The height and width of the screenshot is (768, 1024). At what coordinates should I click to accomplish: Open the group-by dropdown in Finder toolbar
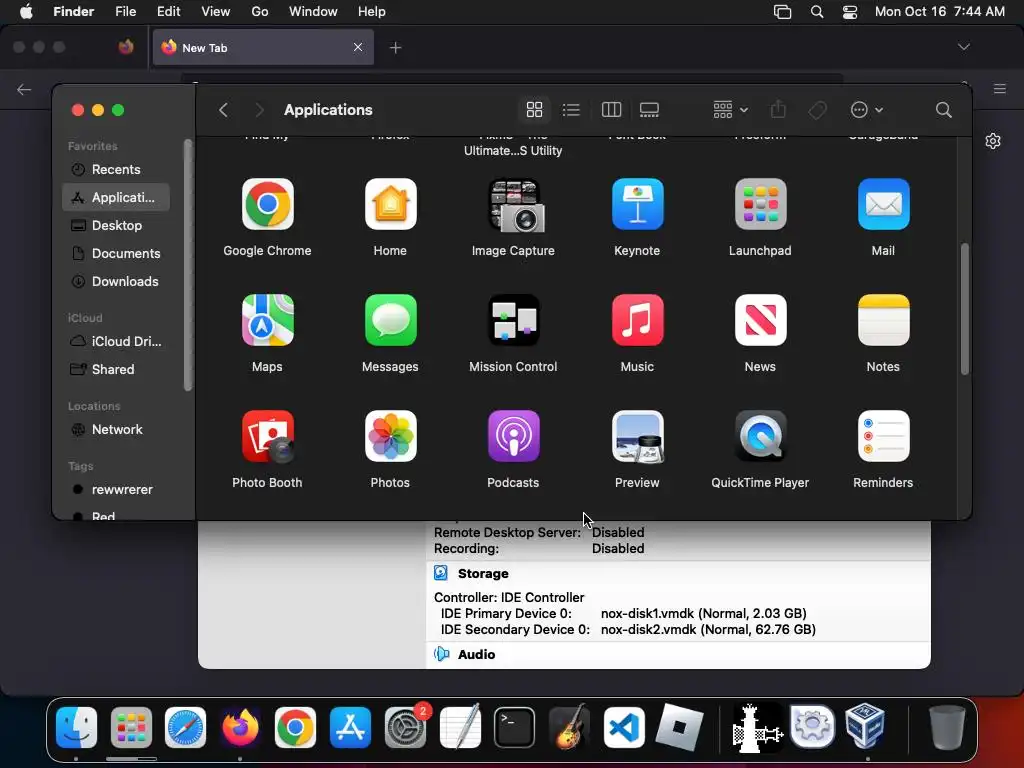point(730,110)
